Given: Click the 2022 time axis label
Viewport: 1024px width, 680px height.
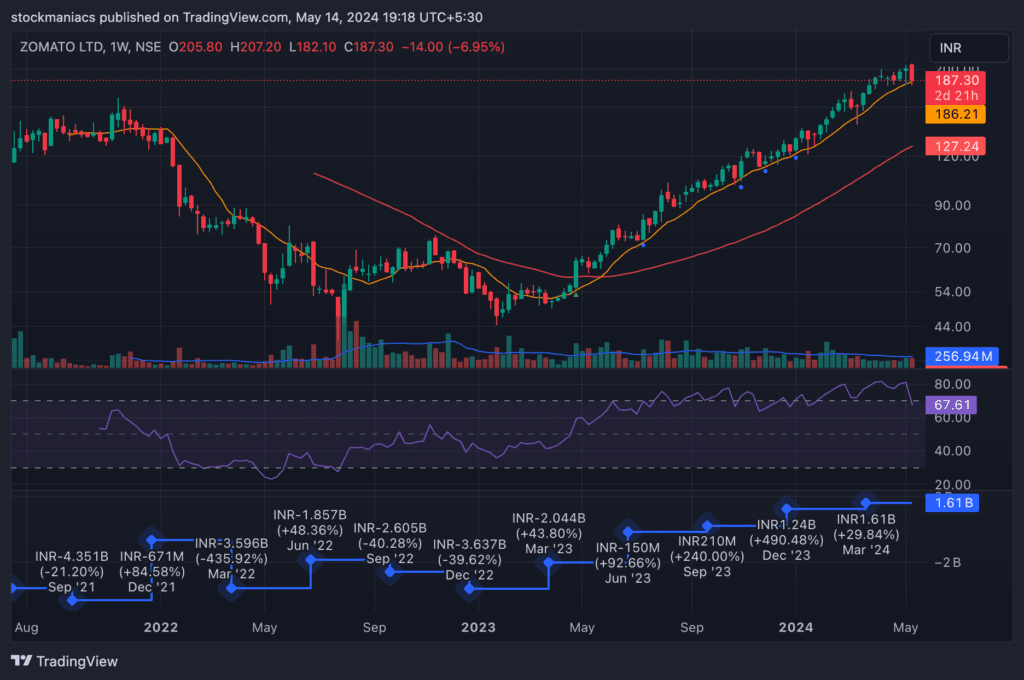Looking at the screenshot, I should [161, 627].
